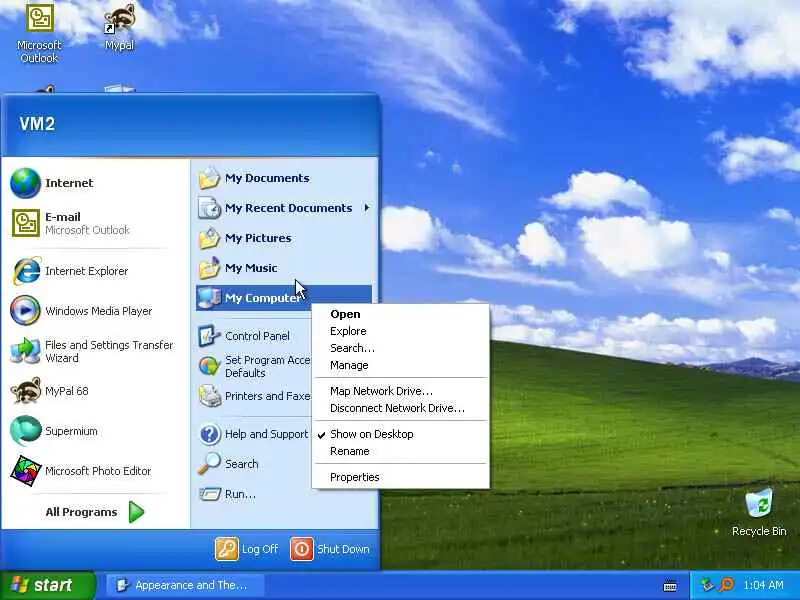Click the Shut Down label
800x600 pixels.
coord(343,549)
